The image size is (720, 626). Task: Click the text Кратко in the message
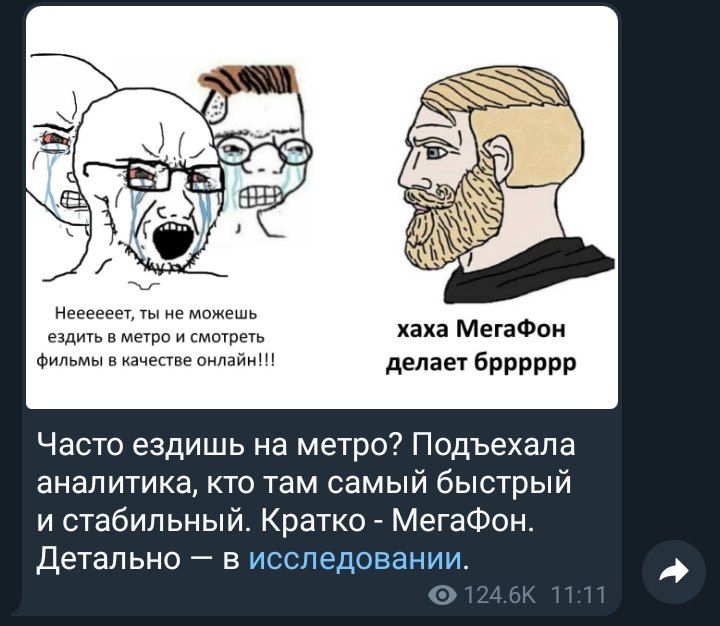314,521
